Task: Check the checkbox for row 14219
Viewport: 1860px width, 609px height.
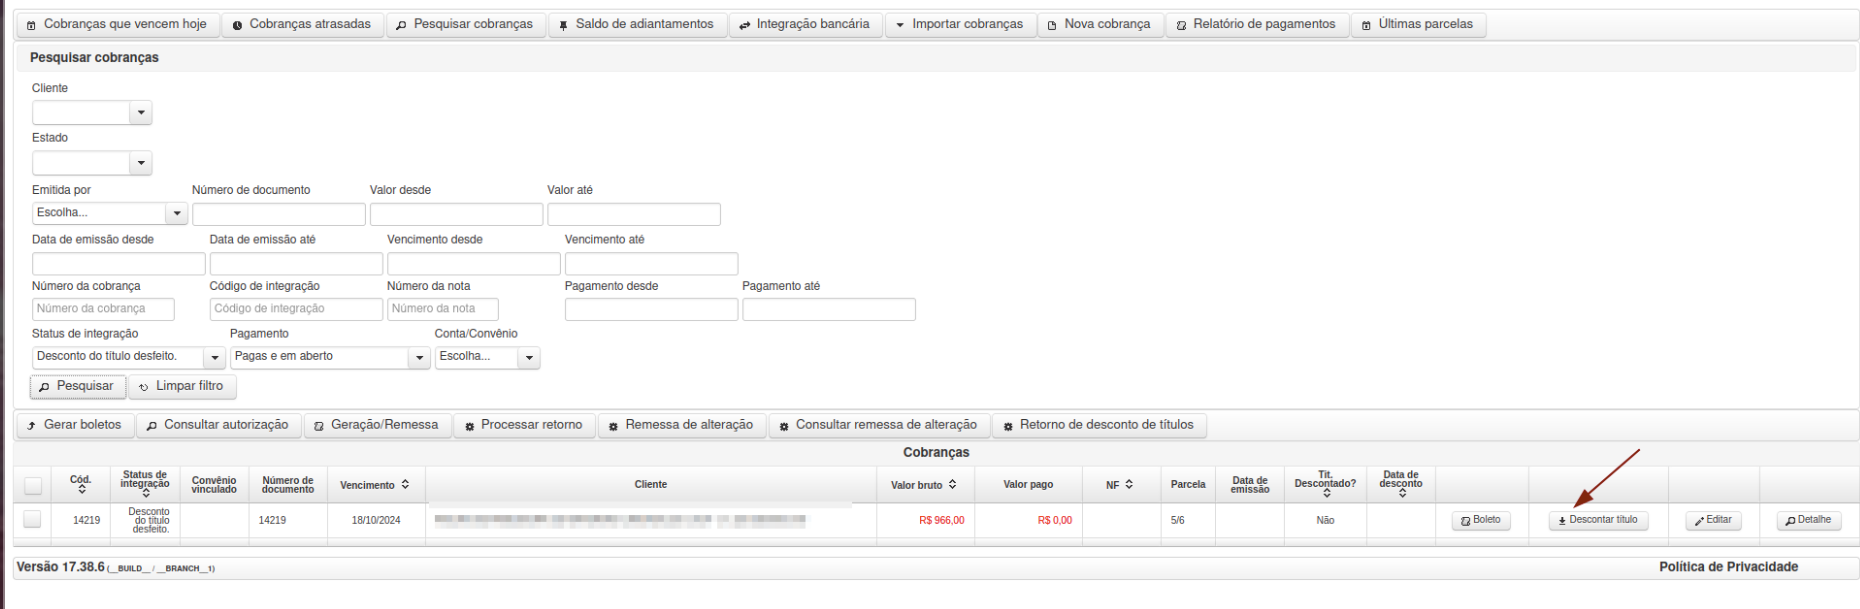Action: (x=32, y=519)
